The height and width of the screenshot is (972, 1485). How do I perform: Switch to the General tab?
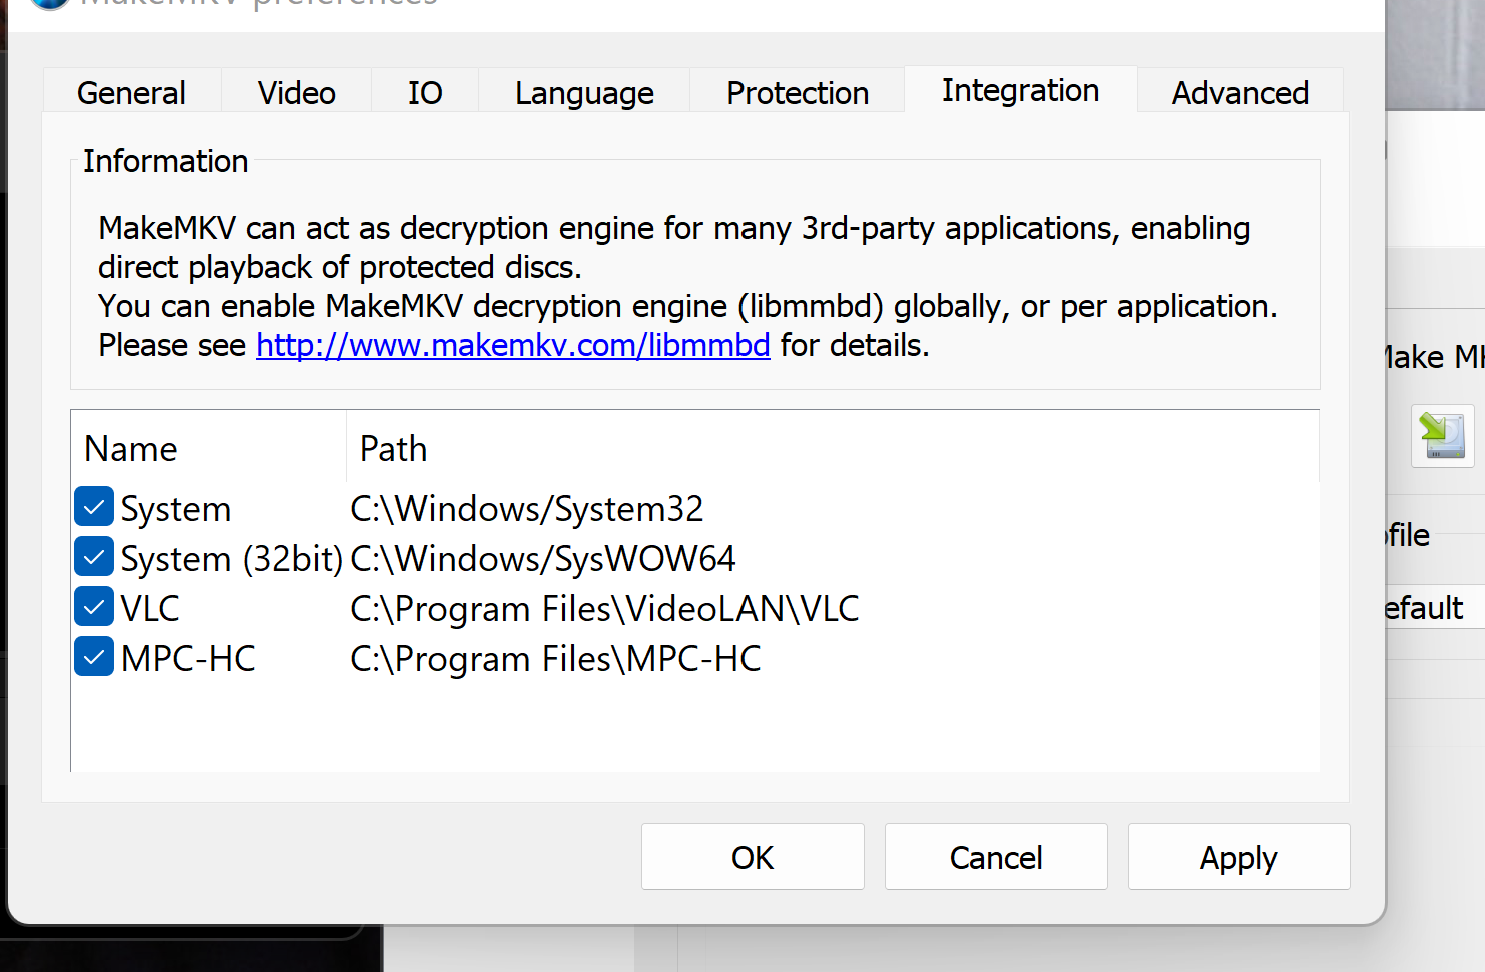[x=131, y=92]
